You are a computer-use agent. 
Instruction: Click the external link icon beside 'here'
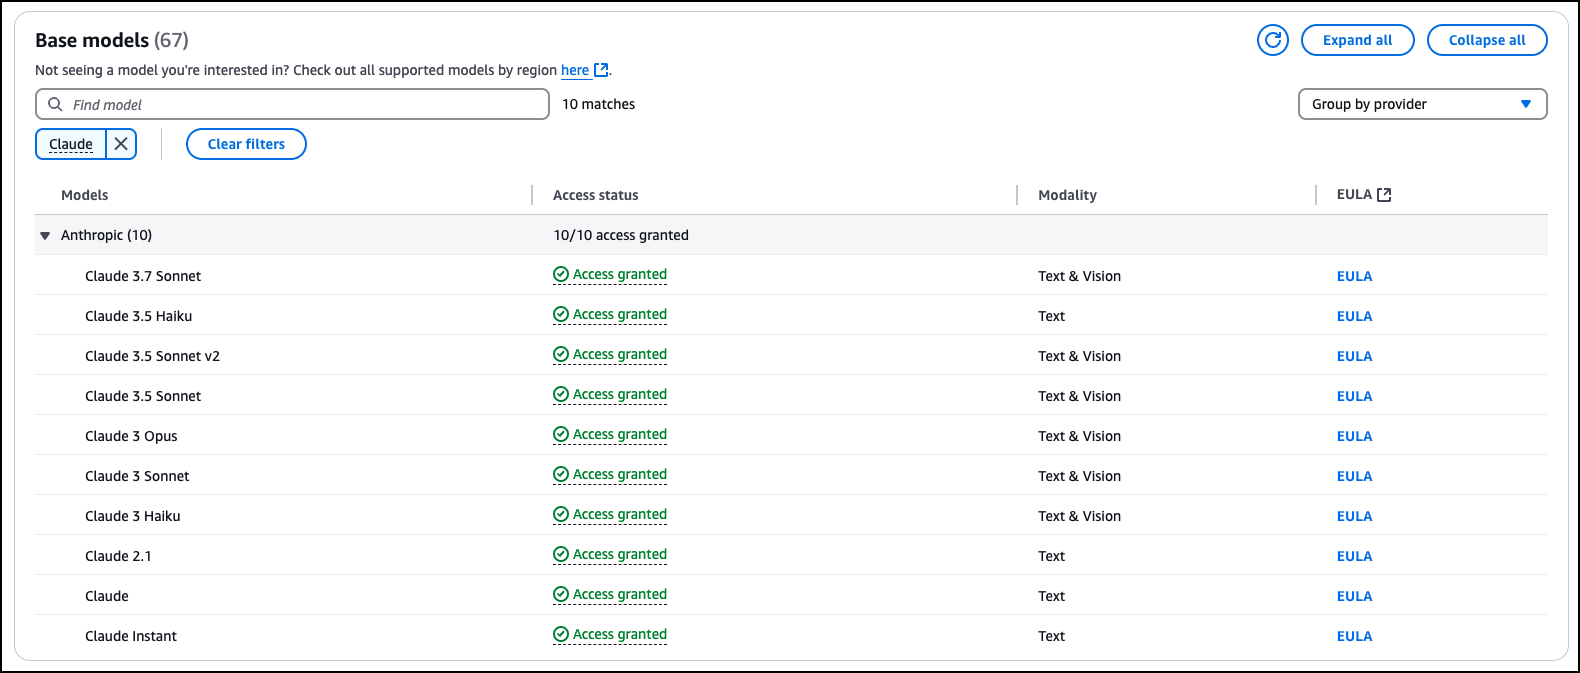[x=601, y=70]
